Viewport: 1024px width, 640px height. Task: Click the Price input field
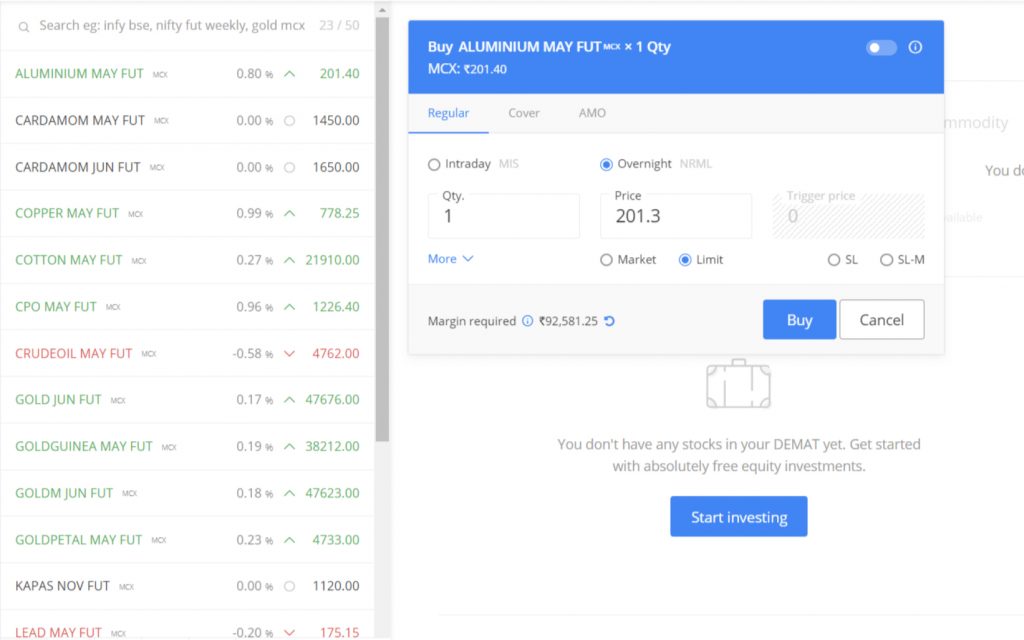(x=676, y=216)
